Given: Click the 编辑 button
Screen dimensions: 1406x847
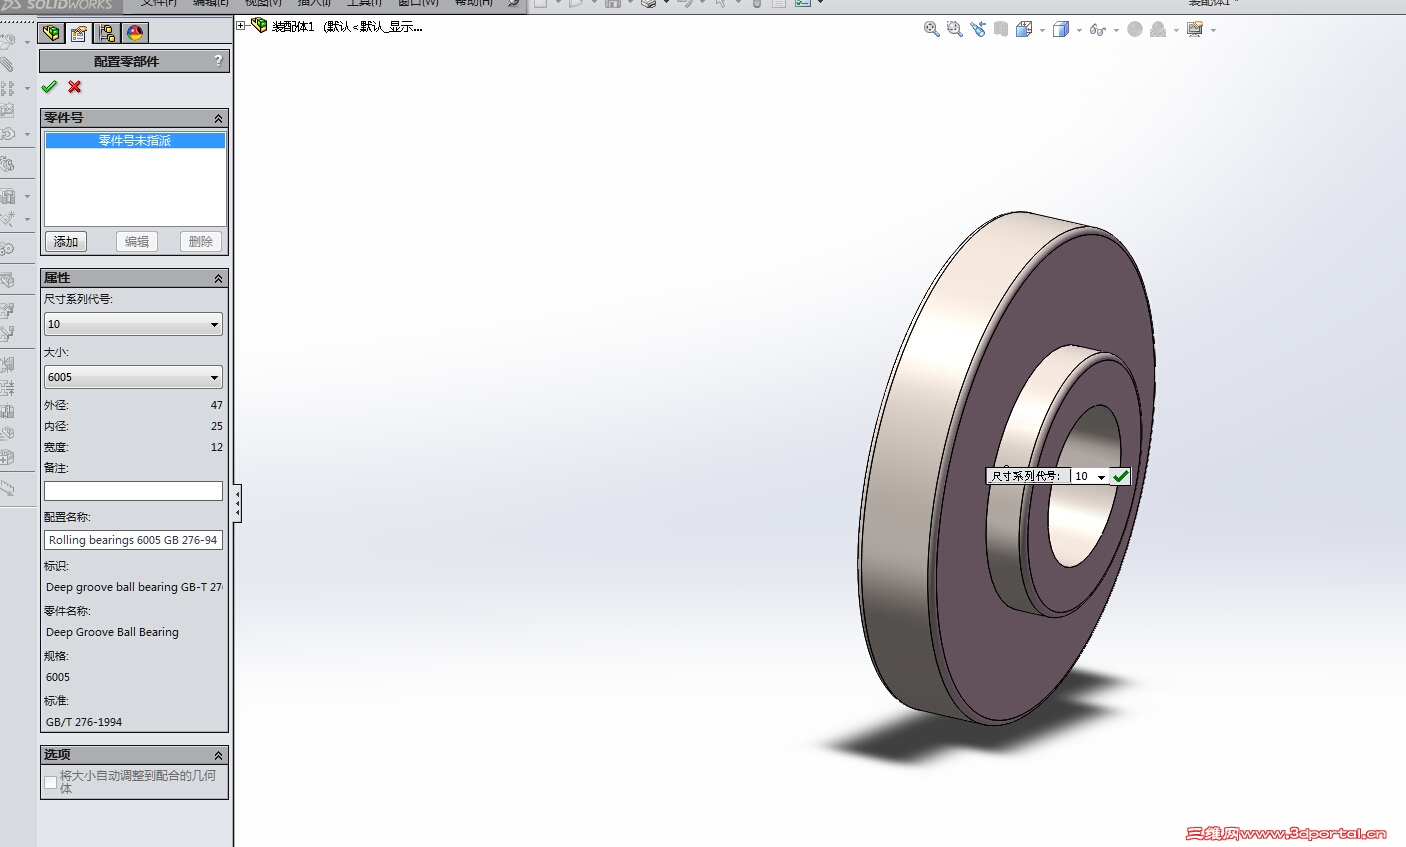Looking at the screenshot, I should (137, 242).
